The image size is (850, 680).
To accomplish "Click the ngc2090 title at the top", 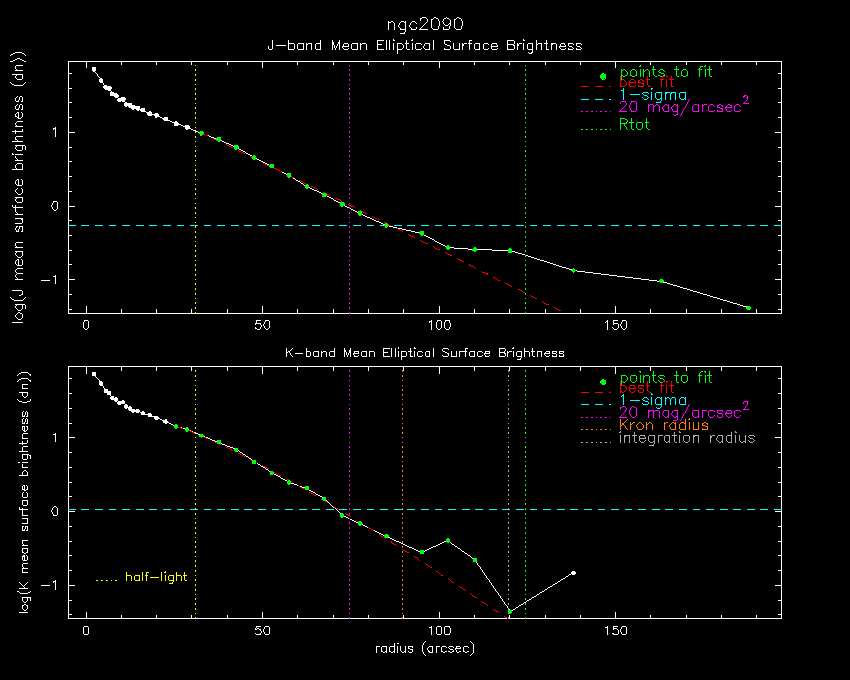I will (x=424, y=23).
